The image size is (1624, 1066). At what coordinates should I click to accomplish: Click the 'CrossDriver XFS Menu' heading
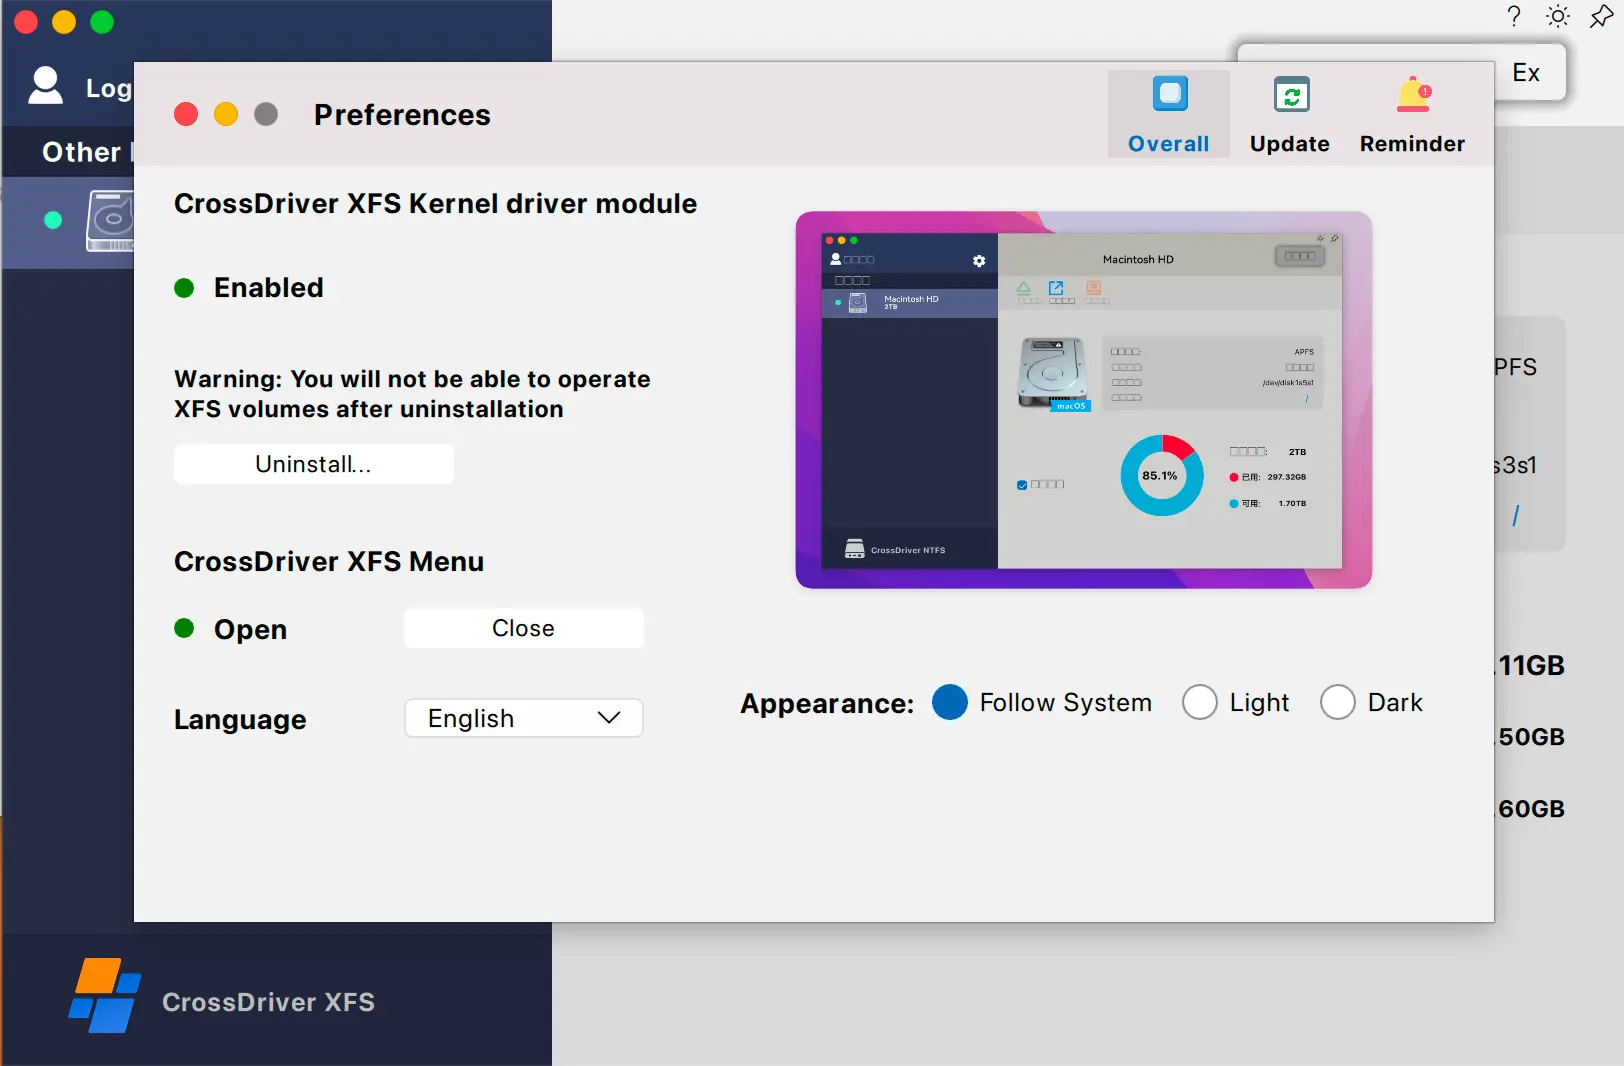[329, 562]
